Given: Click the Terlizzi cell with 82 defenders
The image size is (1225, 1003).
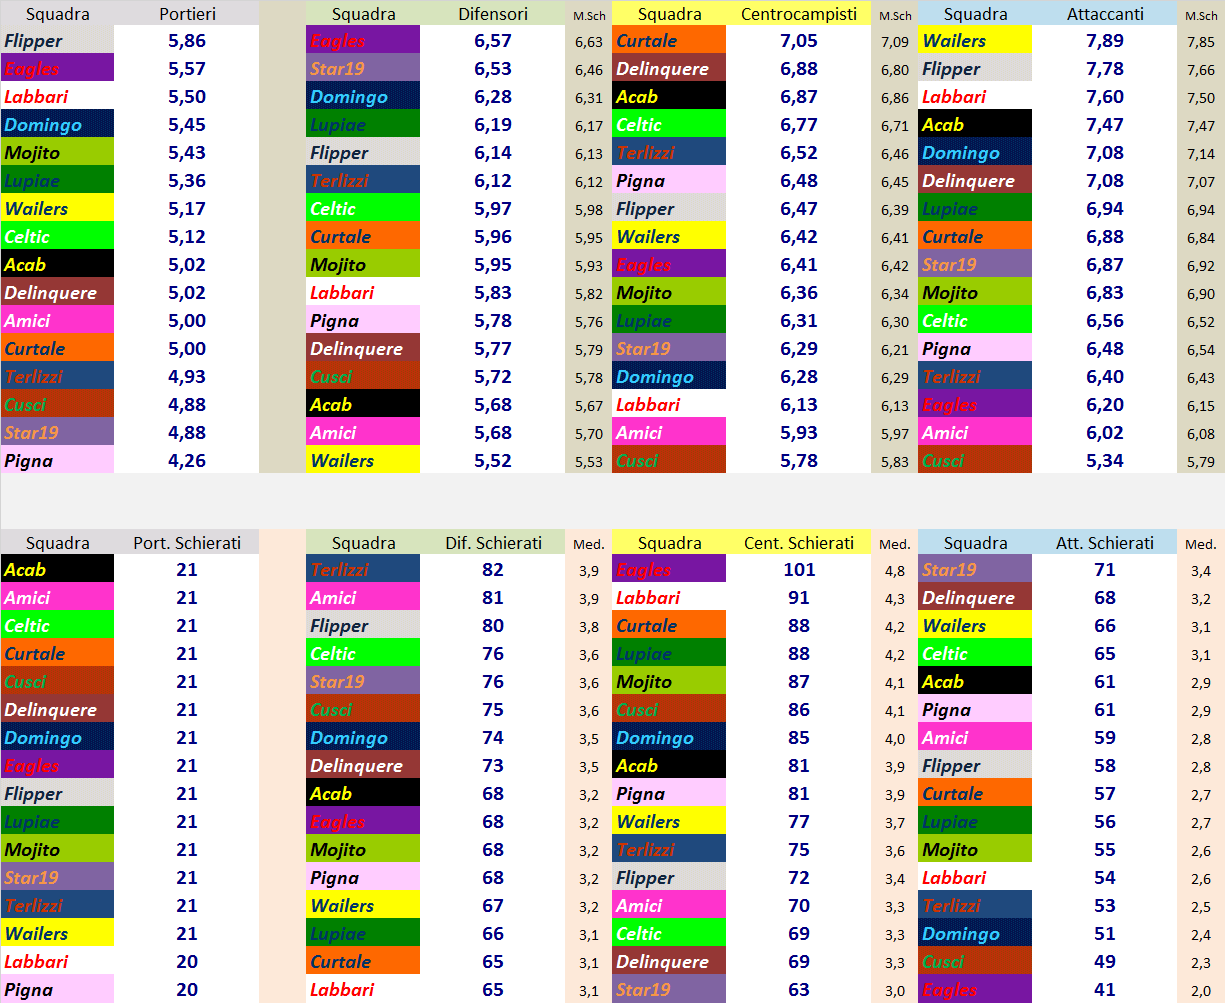Looking at the screenshot, I should pos(363,570).
